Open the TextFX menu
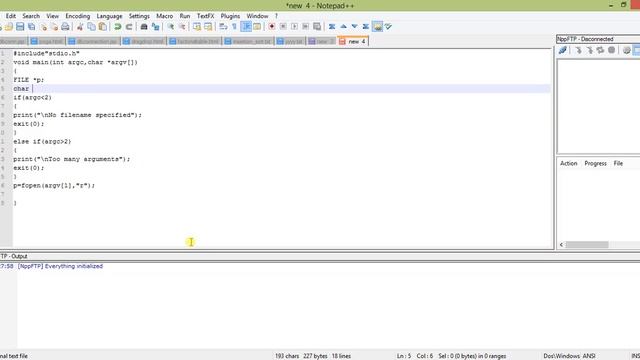 (205, 16)
